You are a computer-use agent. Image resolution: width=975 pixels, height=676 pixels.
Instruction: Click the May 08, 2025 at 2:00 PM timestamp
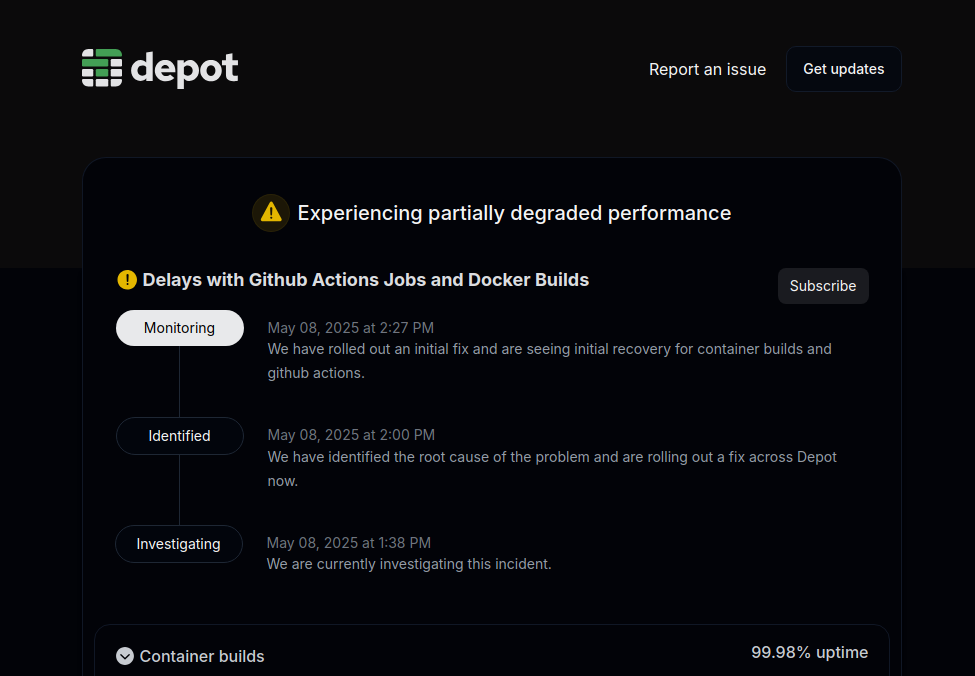coord(351,435)
